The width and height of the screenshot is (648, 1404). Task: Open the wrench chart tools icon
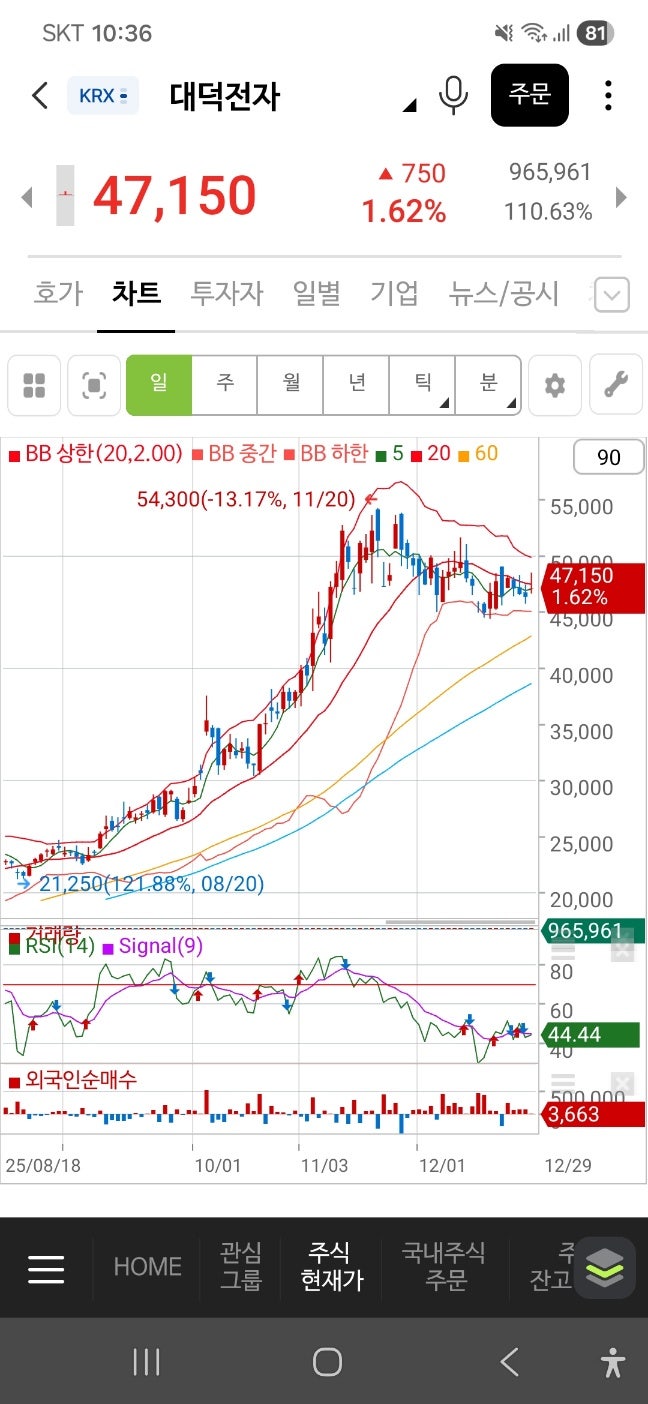(616, 385)
